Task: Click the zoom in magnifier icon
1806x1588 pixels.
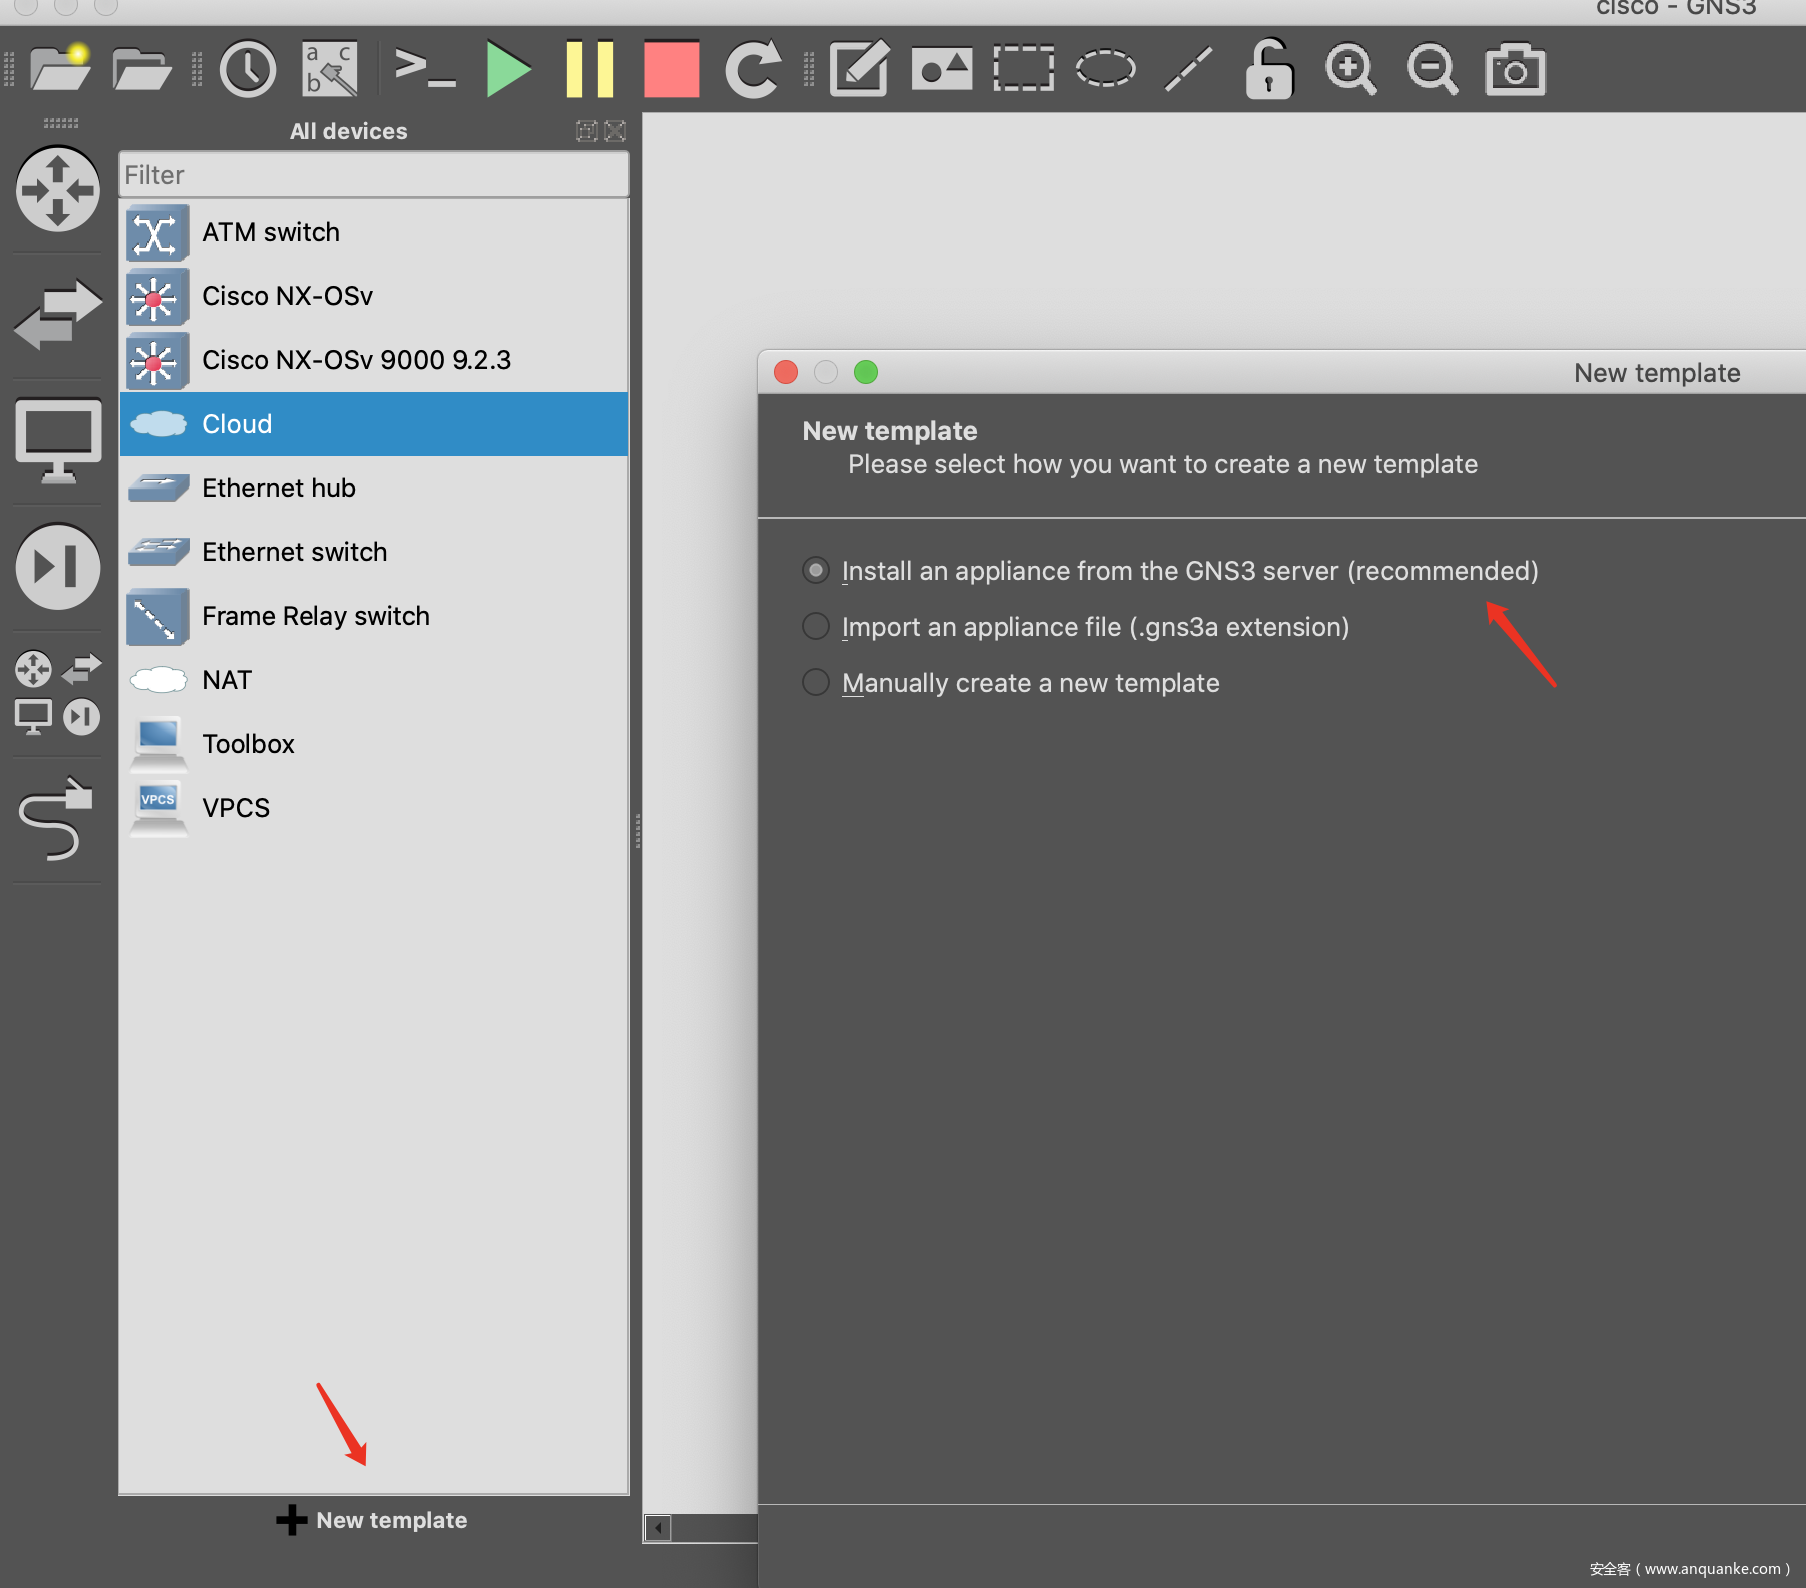Action: pos(1350,70)
